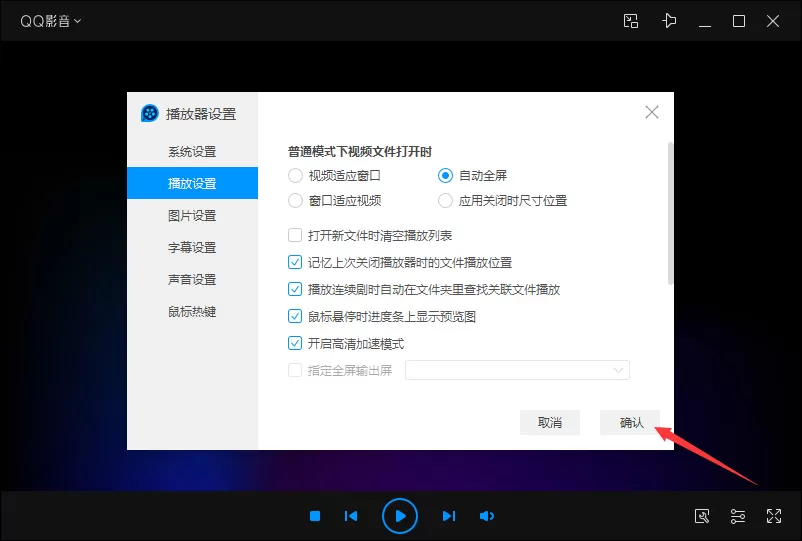Select the 视频适应窗口 radio option
The width and height of the screenshot is (802, 541).
pos(295,176)
